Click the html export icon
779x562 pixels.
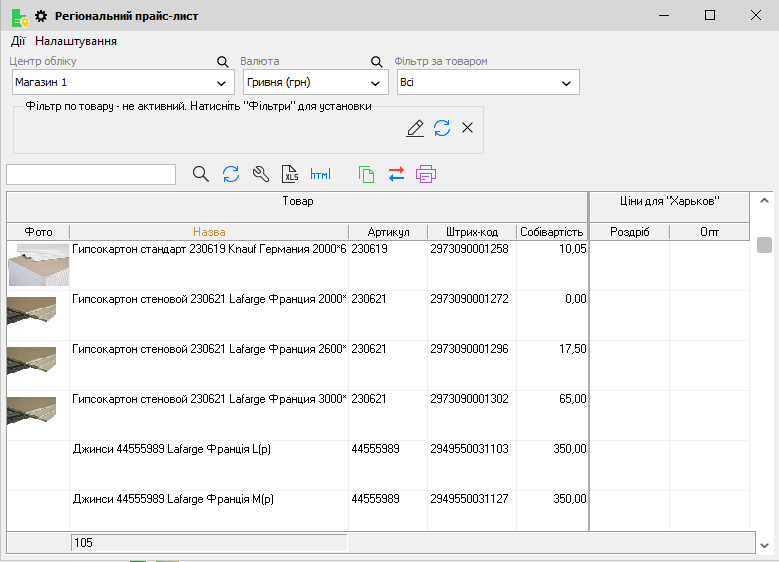(x=320, y=174)
